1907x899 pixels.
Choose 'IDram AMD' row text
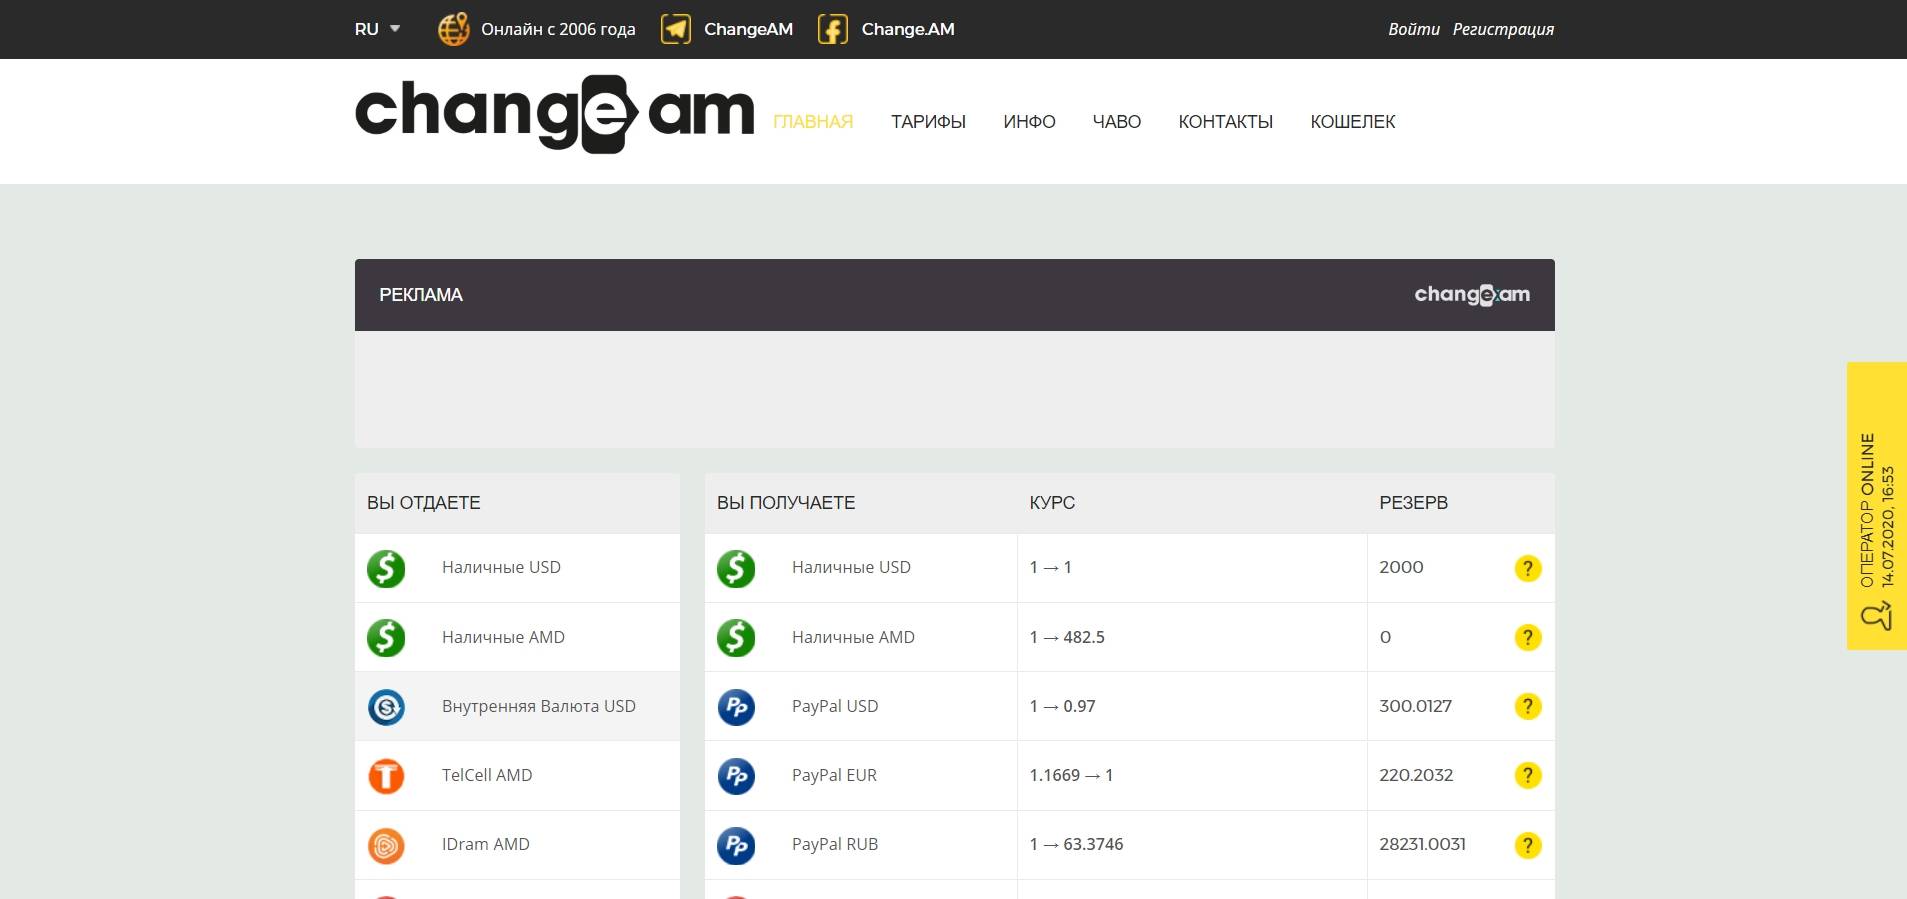point(486,844)
